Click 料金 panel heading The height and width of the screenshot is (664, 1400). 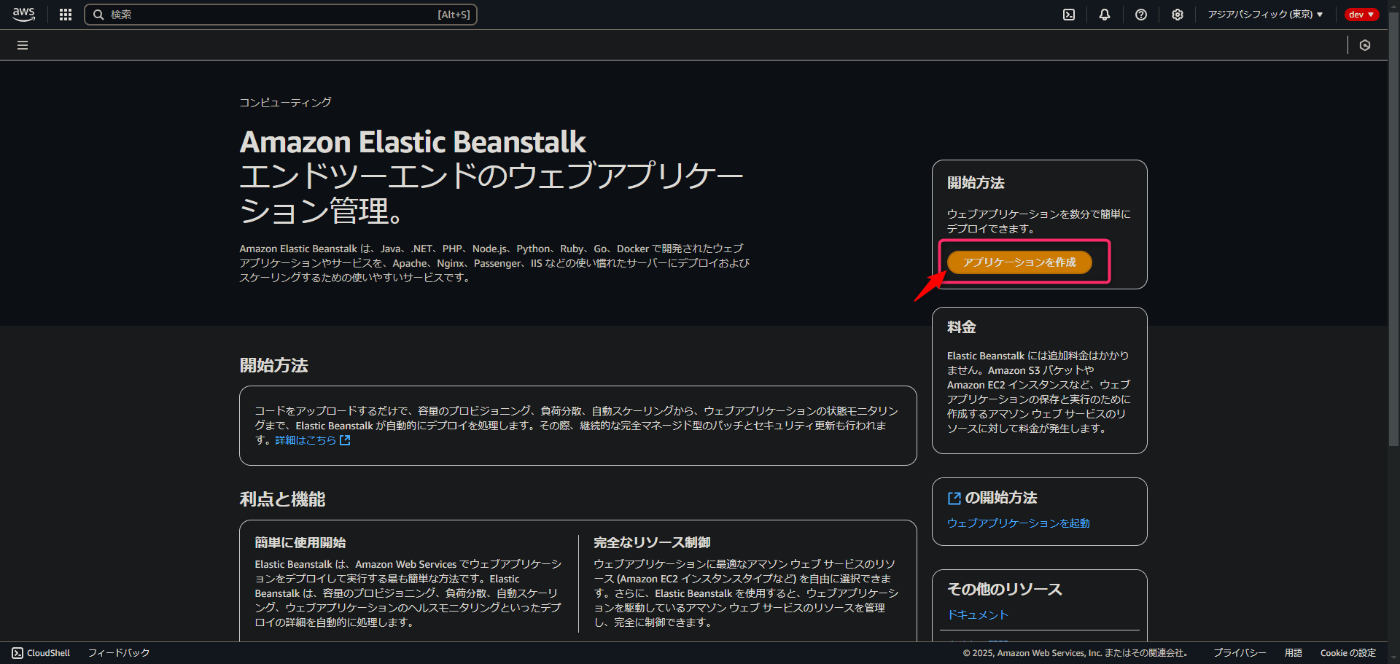tap(961, 327)
